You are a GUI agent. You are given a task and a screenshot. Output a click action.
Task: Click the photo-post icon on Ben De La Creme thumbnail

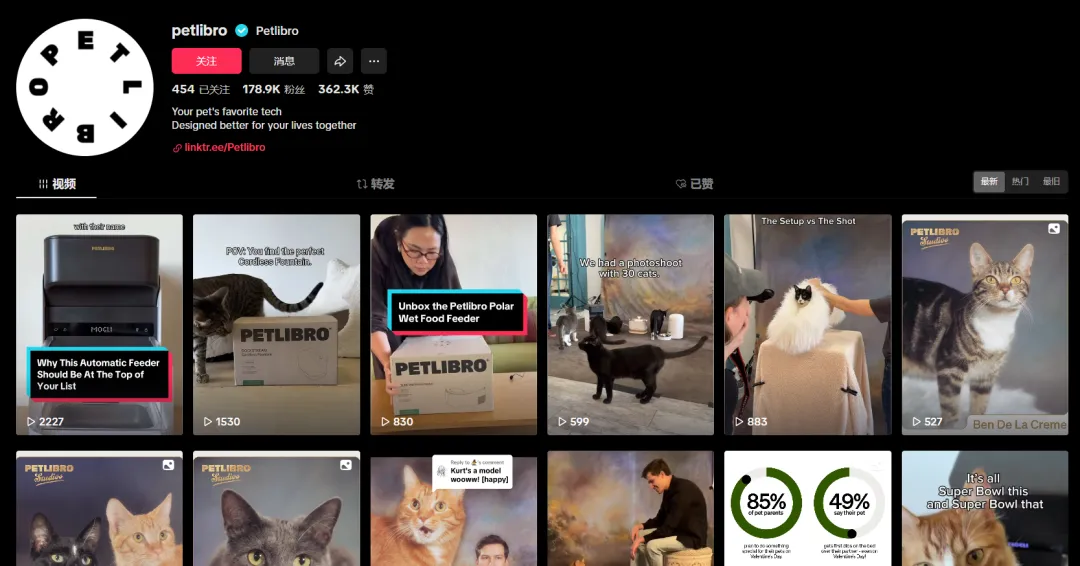click(x=1054, y=229)
